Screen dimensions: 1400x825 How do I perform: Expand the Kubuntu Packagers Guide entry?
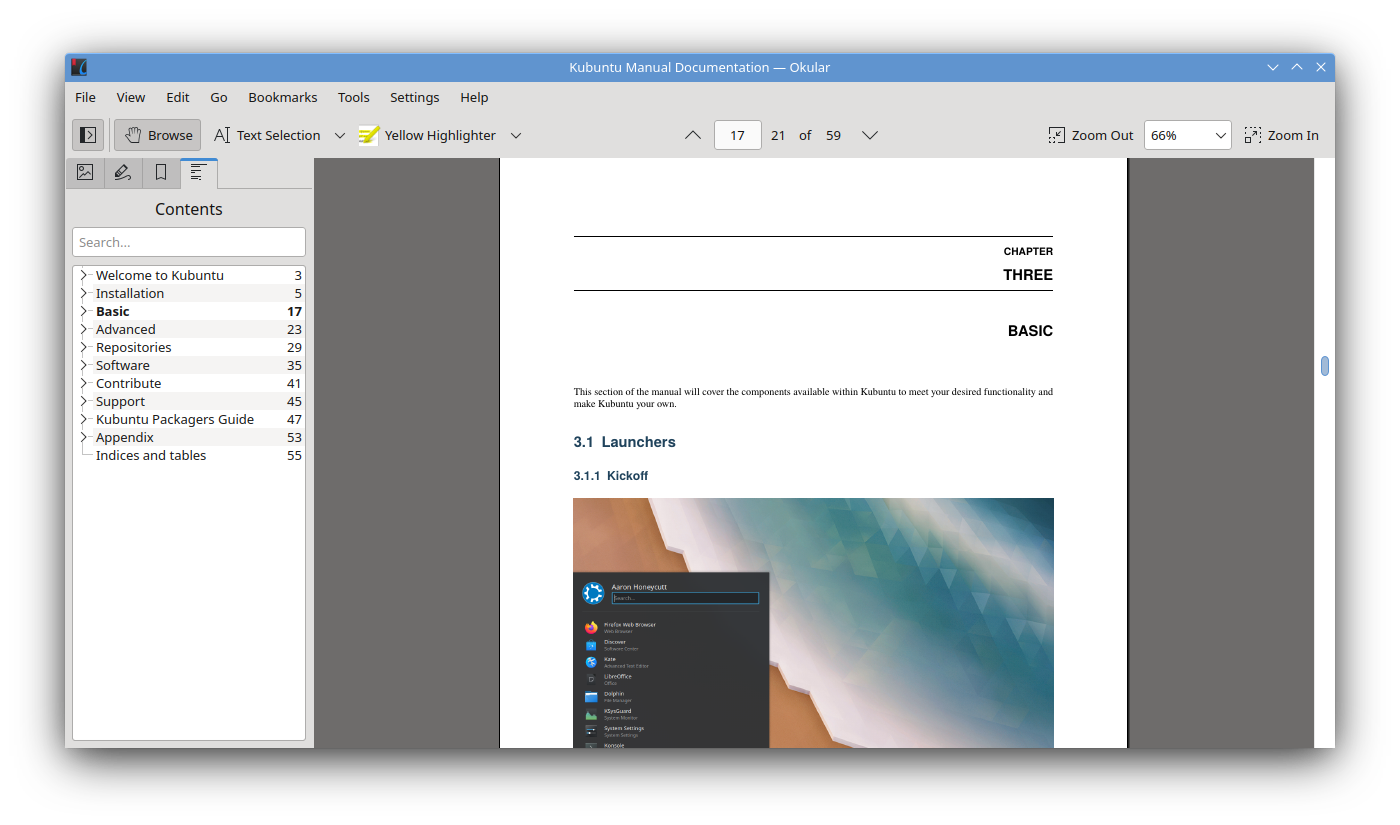point(84,419)
